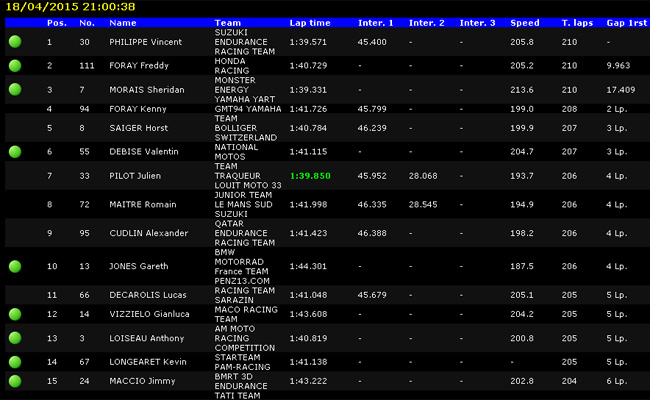The width and height of the screenshot is (650, 400).
Task: Click the green status dot for PHILIPPE Vincent
Action: (15, 42)
